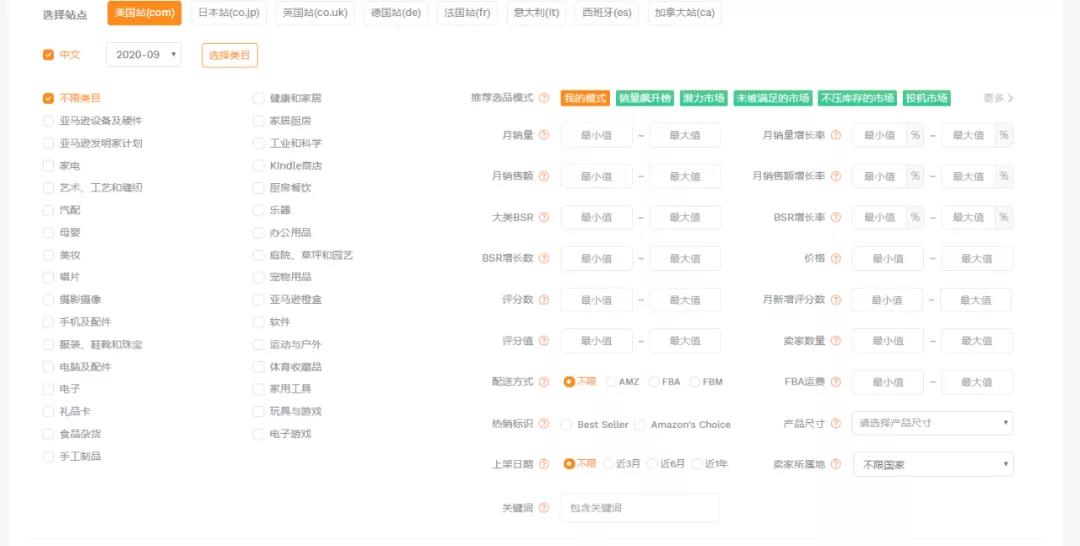The width and height of the screenshot is (1080, 546).
Task: Click FBA运费 maximum value field
Action: pos(977,381)
